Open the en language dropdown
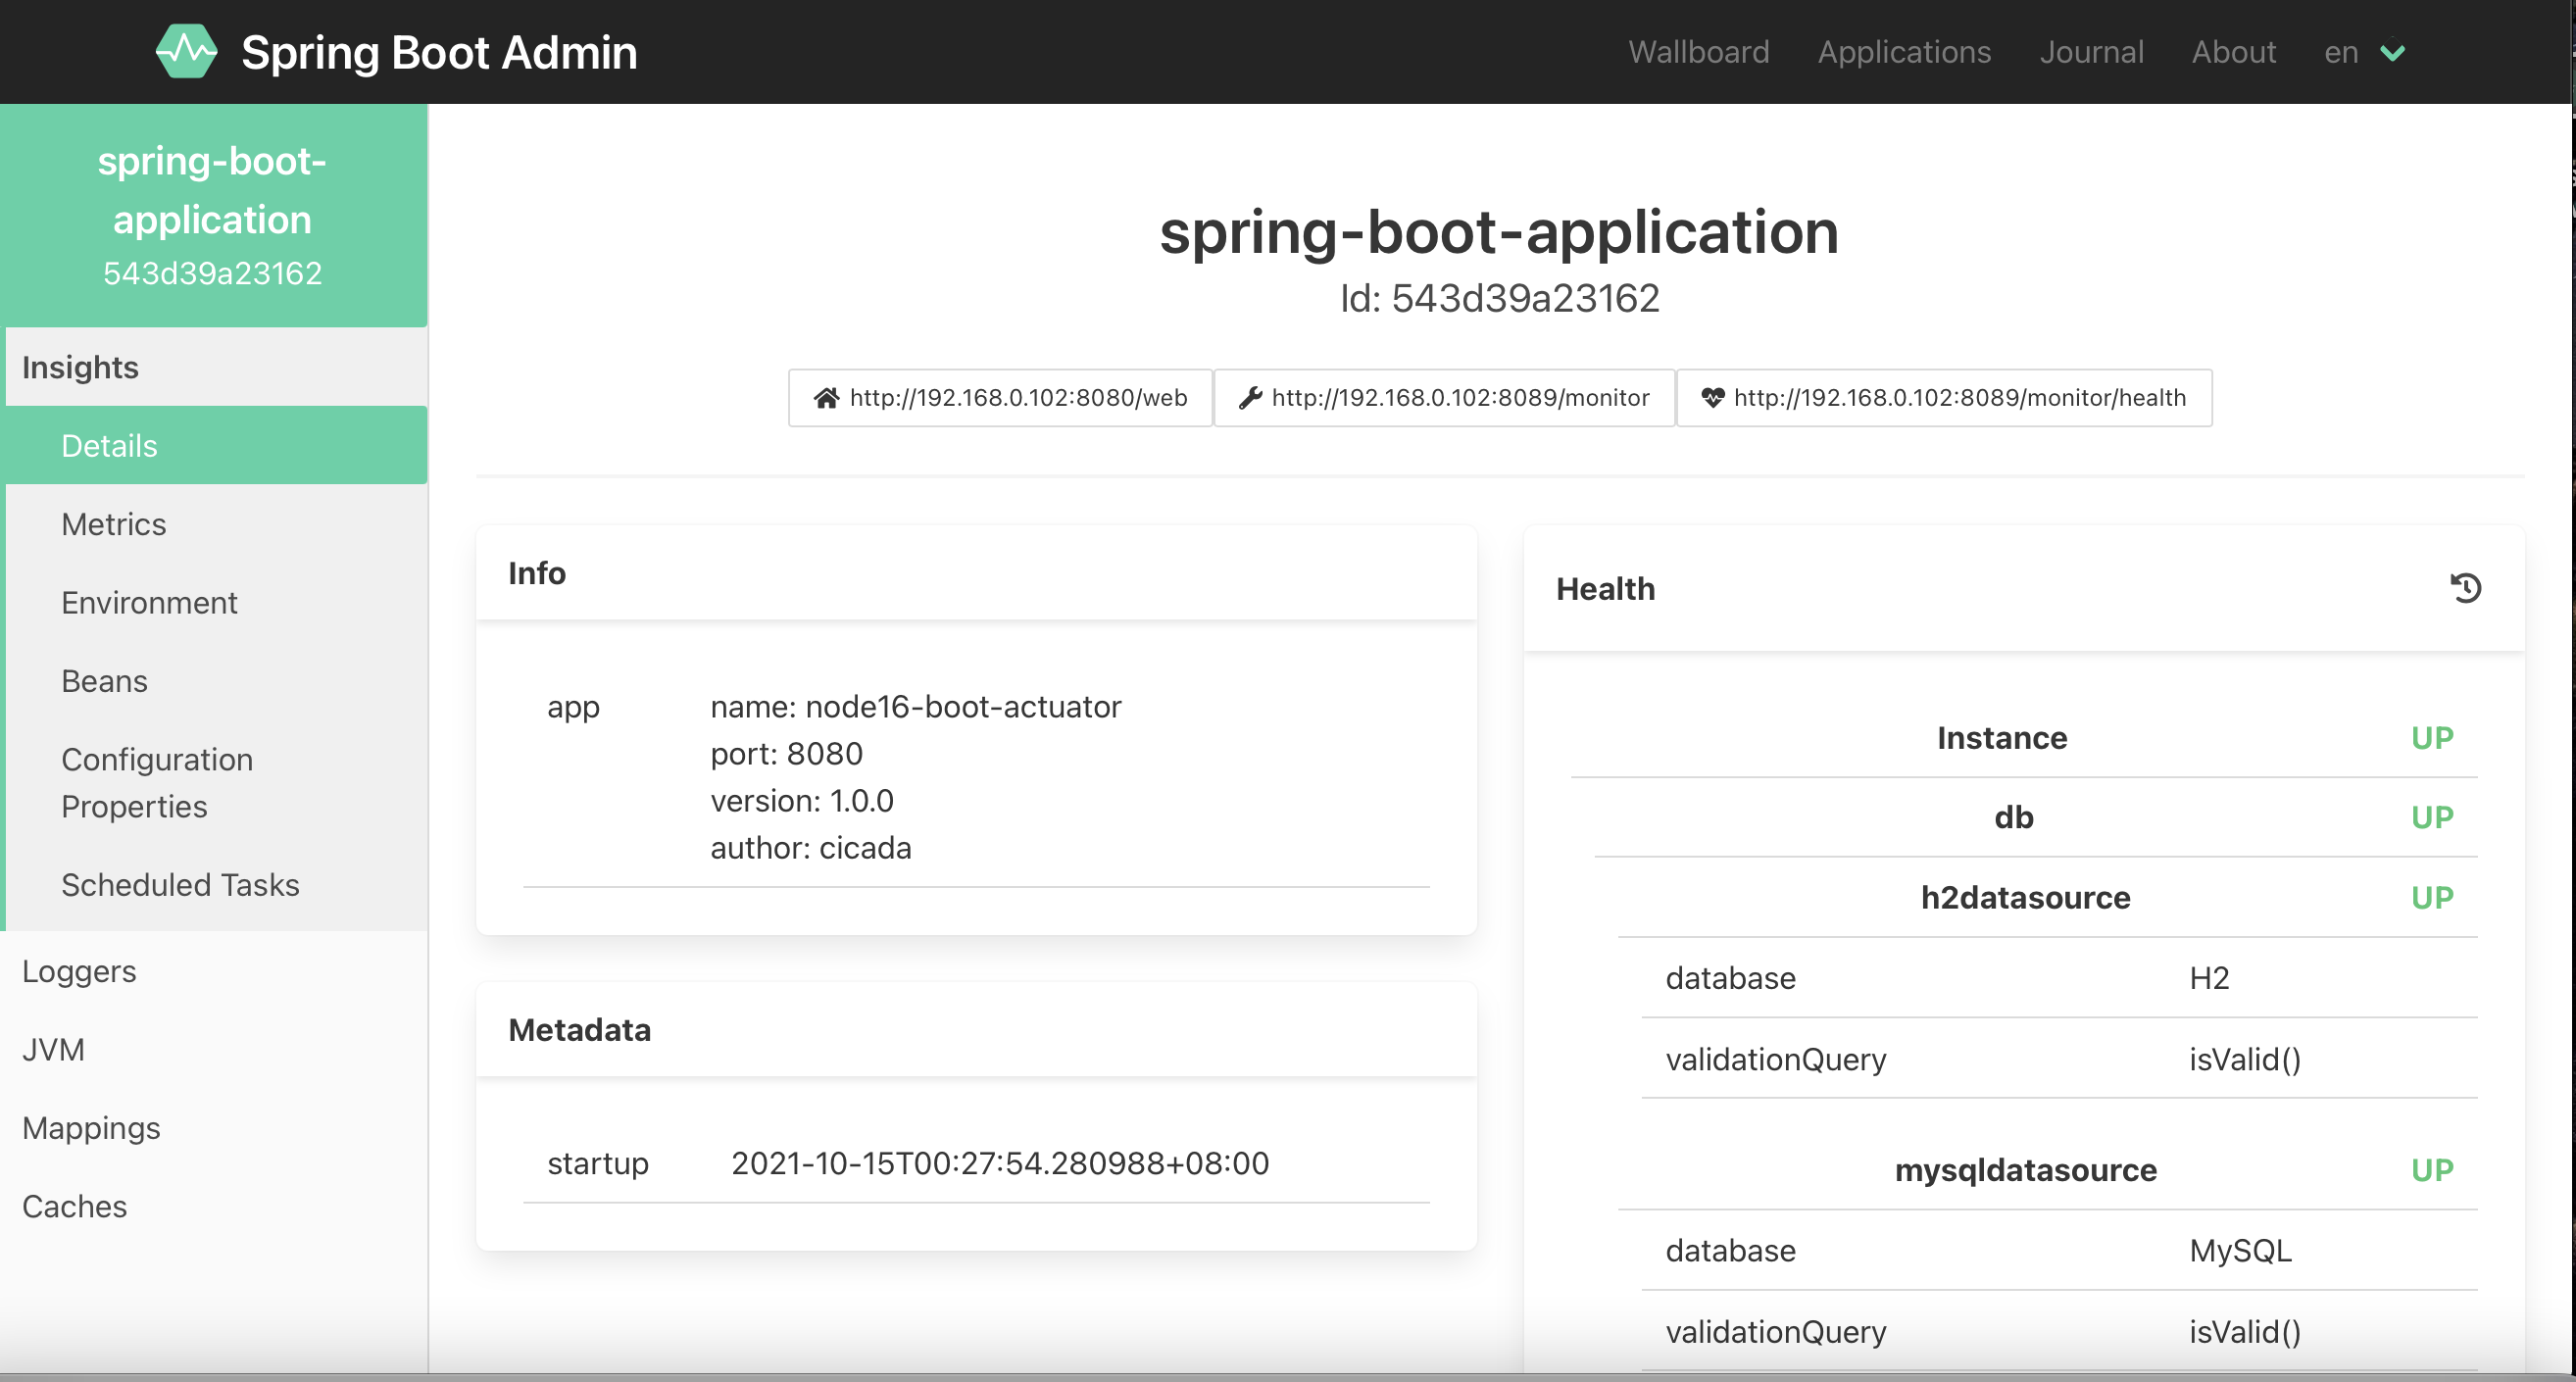The image size is (2576, 1382). pyautogui.click(x=2364, y=52)
